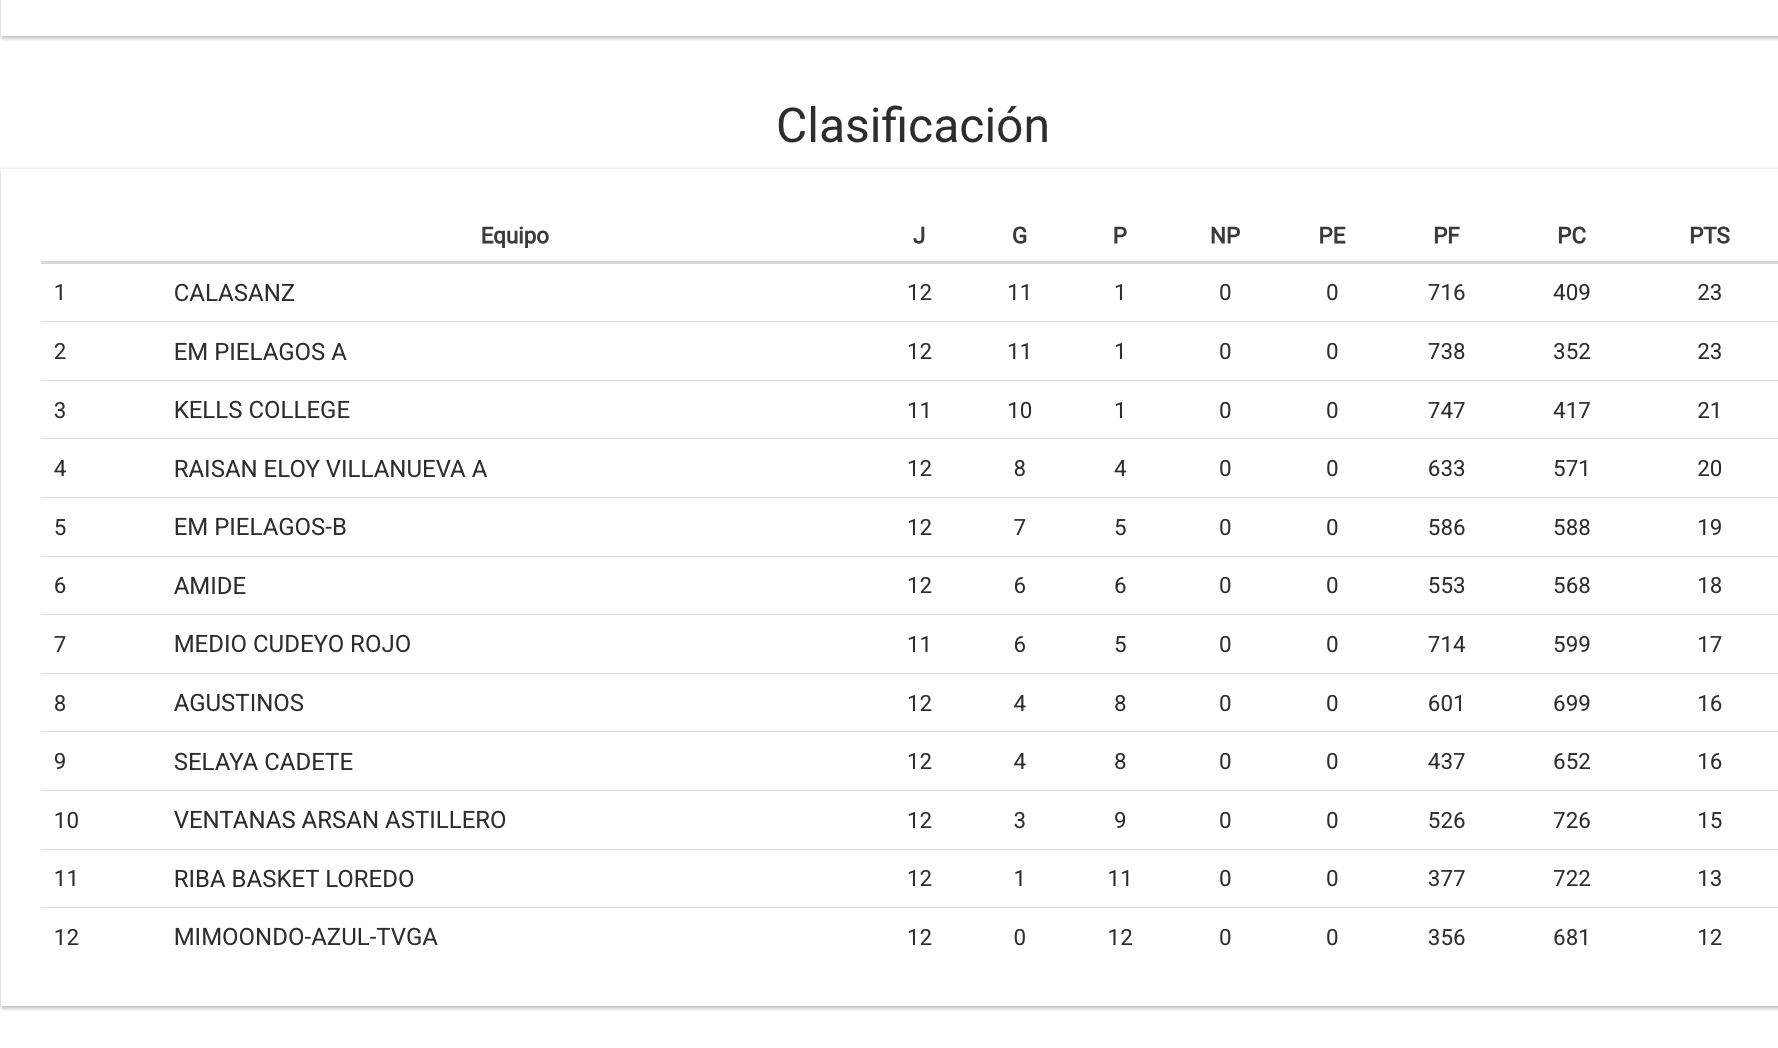
Task: Click the CALASANZ team name
Action: point(234,293)
